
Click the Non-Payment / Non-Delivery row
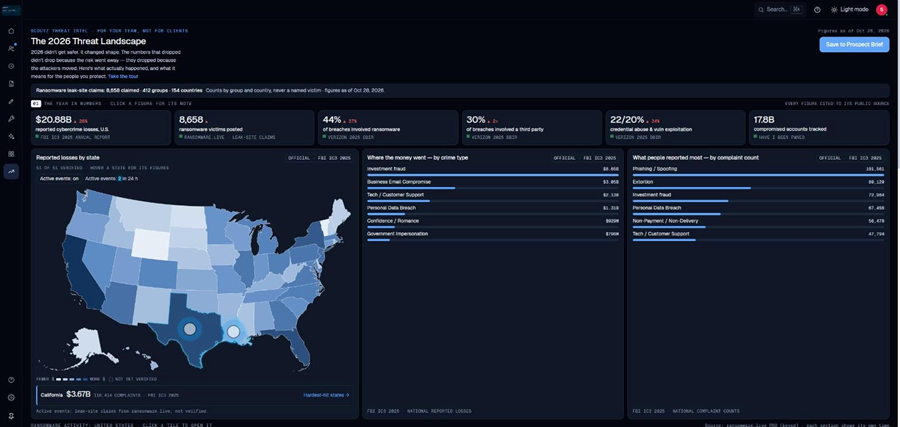758,223
